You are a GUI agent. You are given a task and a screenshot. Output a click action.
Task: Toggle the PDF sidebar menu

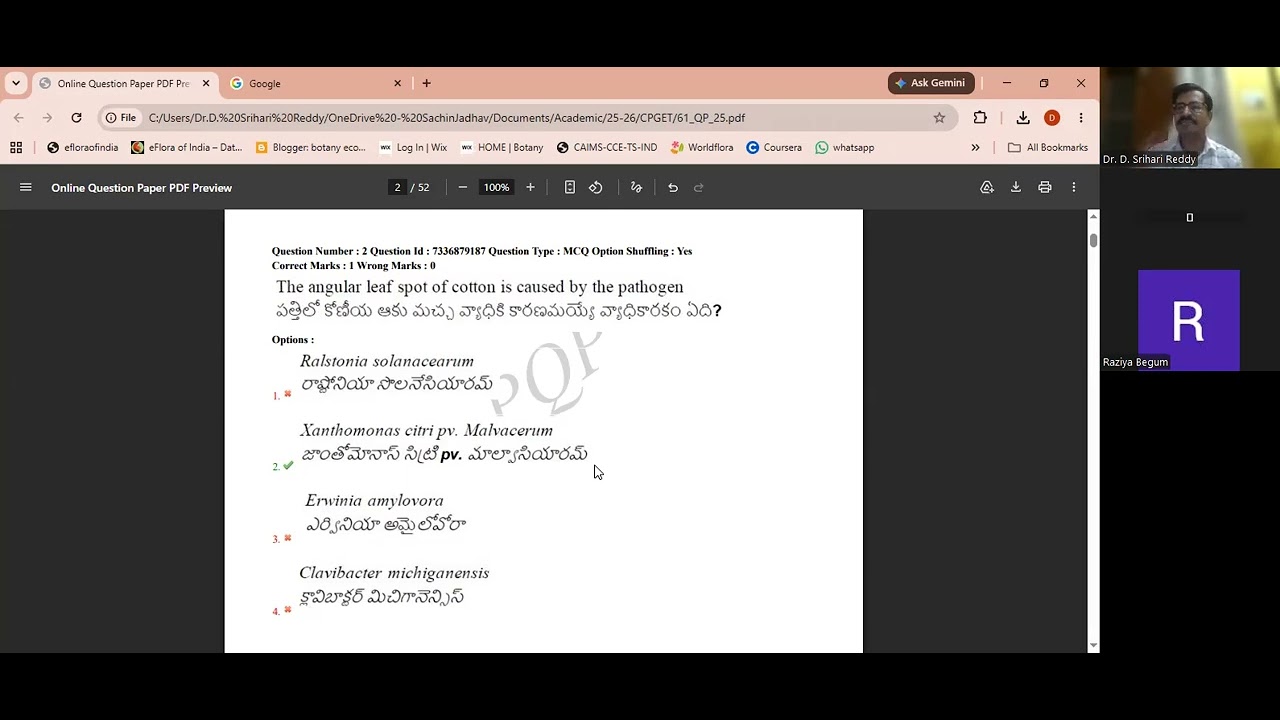(x=26, y=187)
